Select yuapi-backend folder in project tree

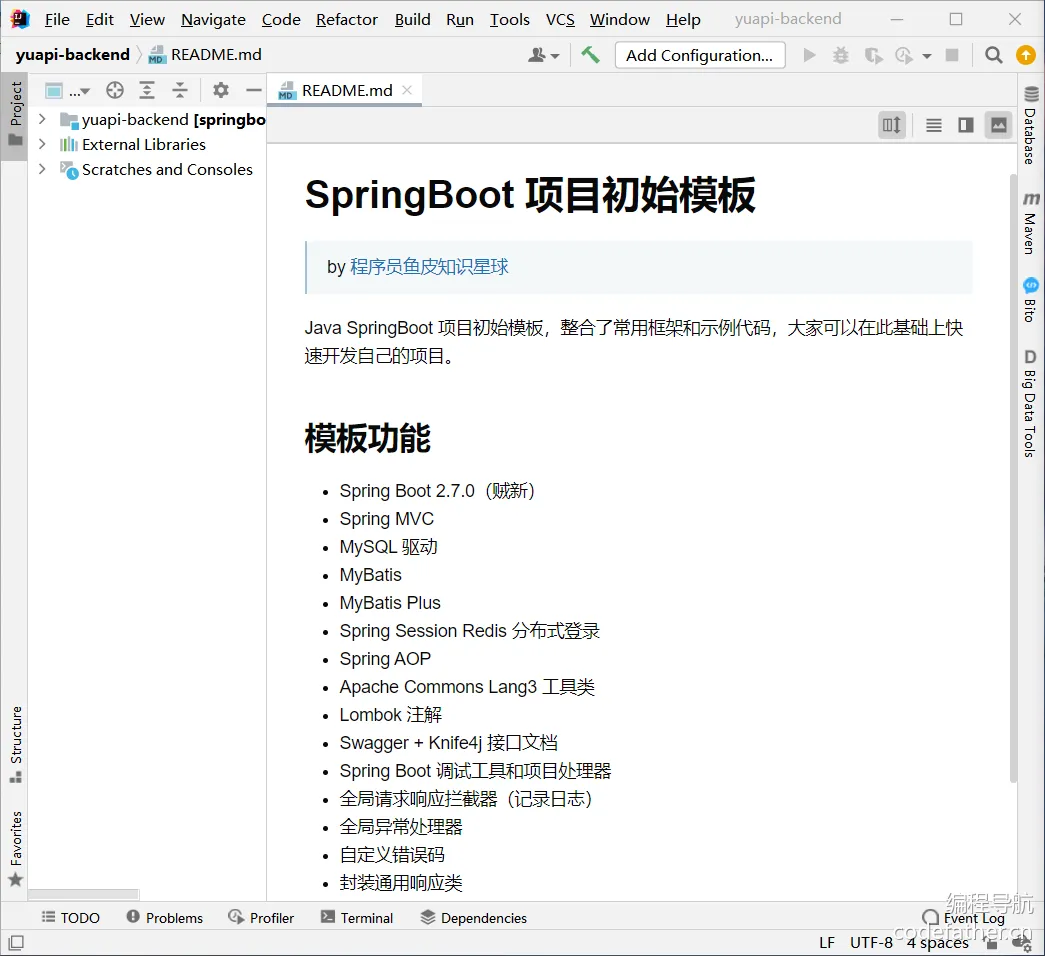click(x=163, y=119)
